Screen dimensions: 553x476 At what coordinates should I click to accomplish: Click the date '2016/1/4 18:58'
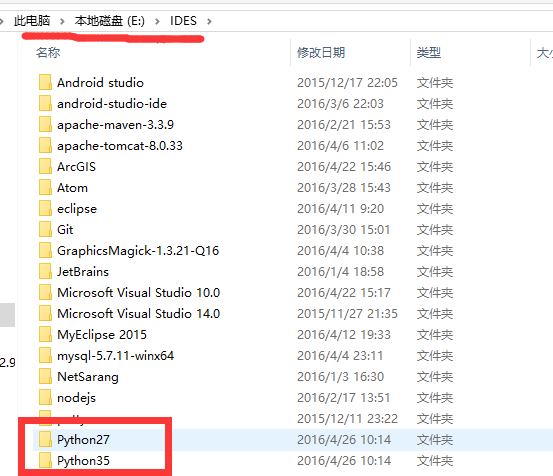click(340, 271)
